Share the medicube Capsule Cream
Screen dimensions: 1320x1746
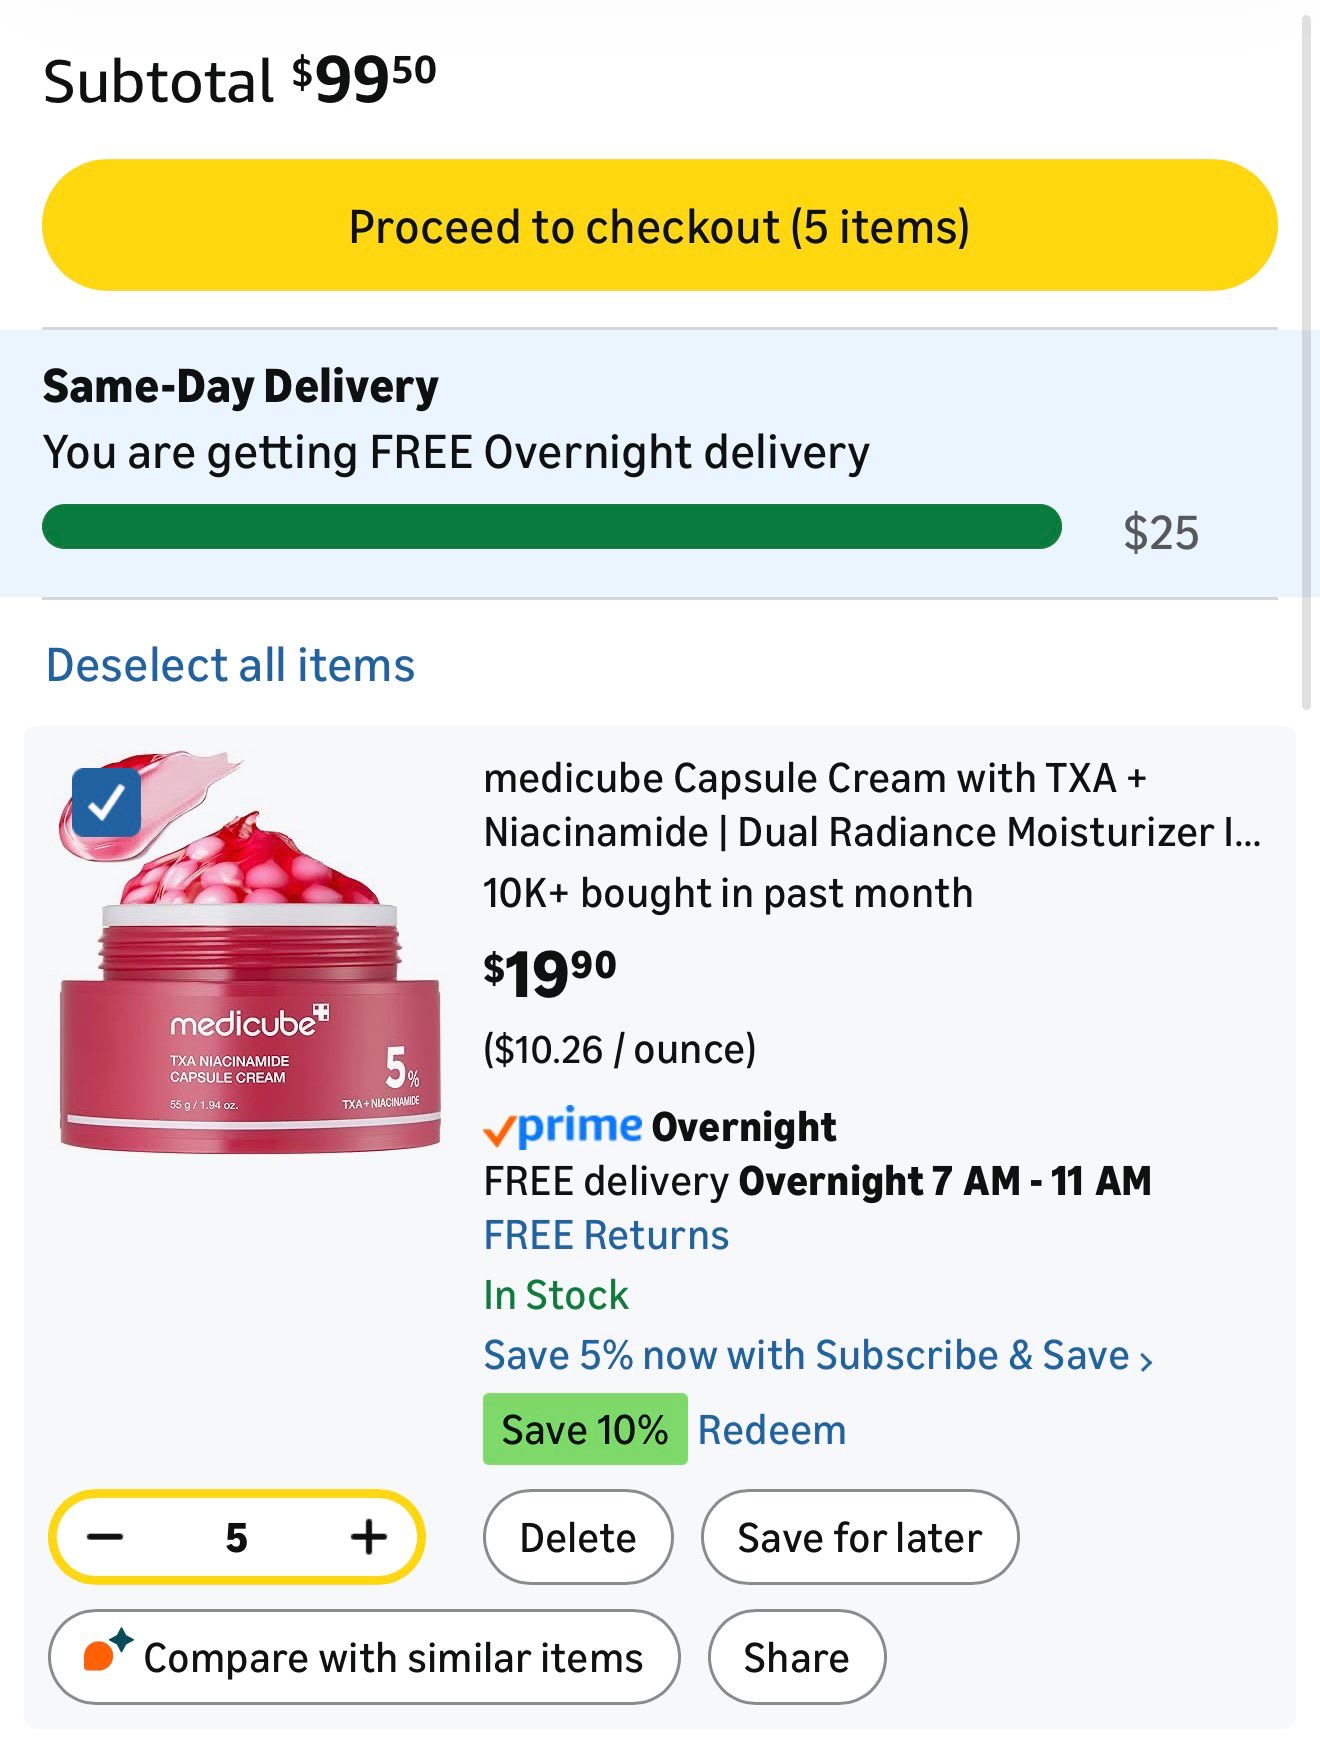[x=796, y=1657]
